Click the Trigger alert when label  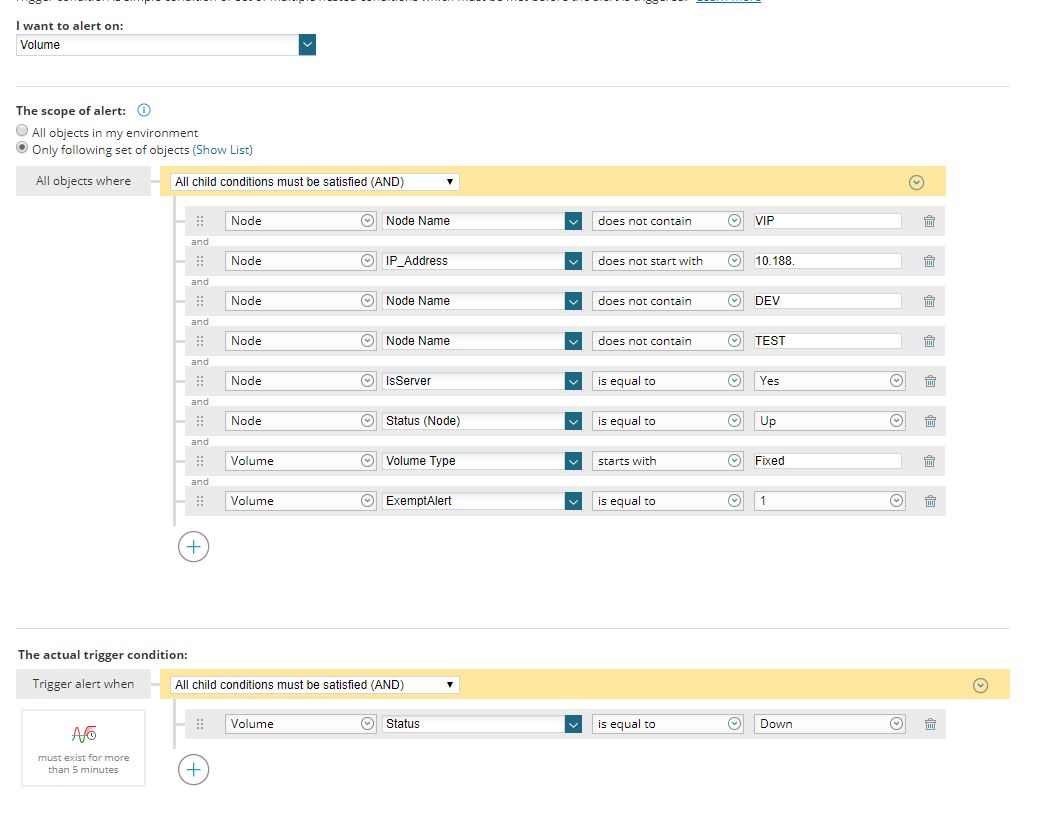(83, 684)
